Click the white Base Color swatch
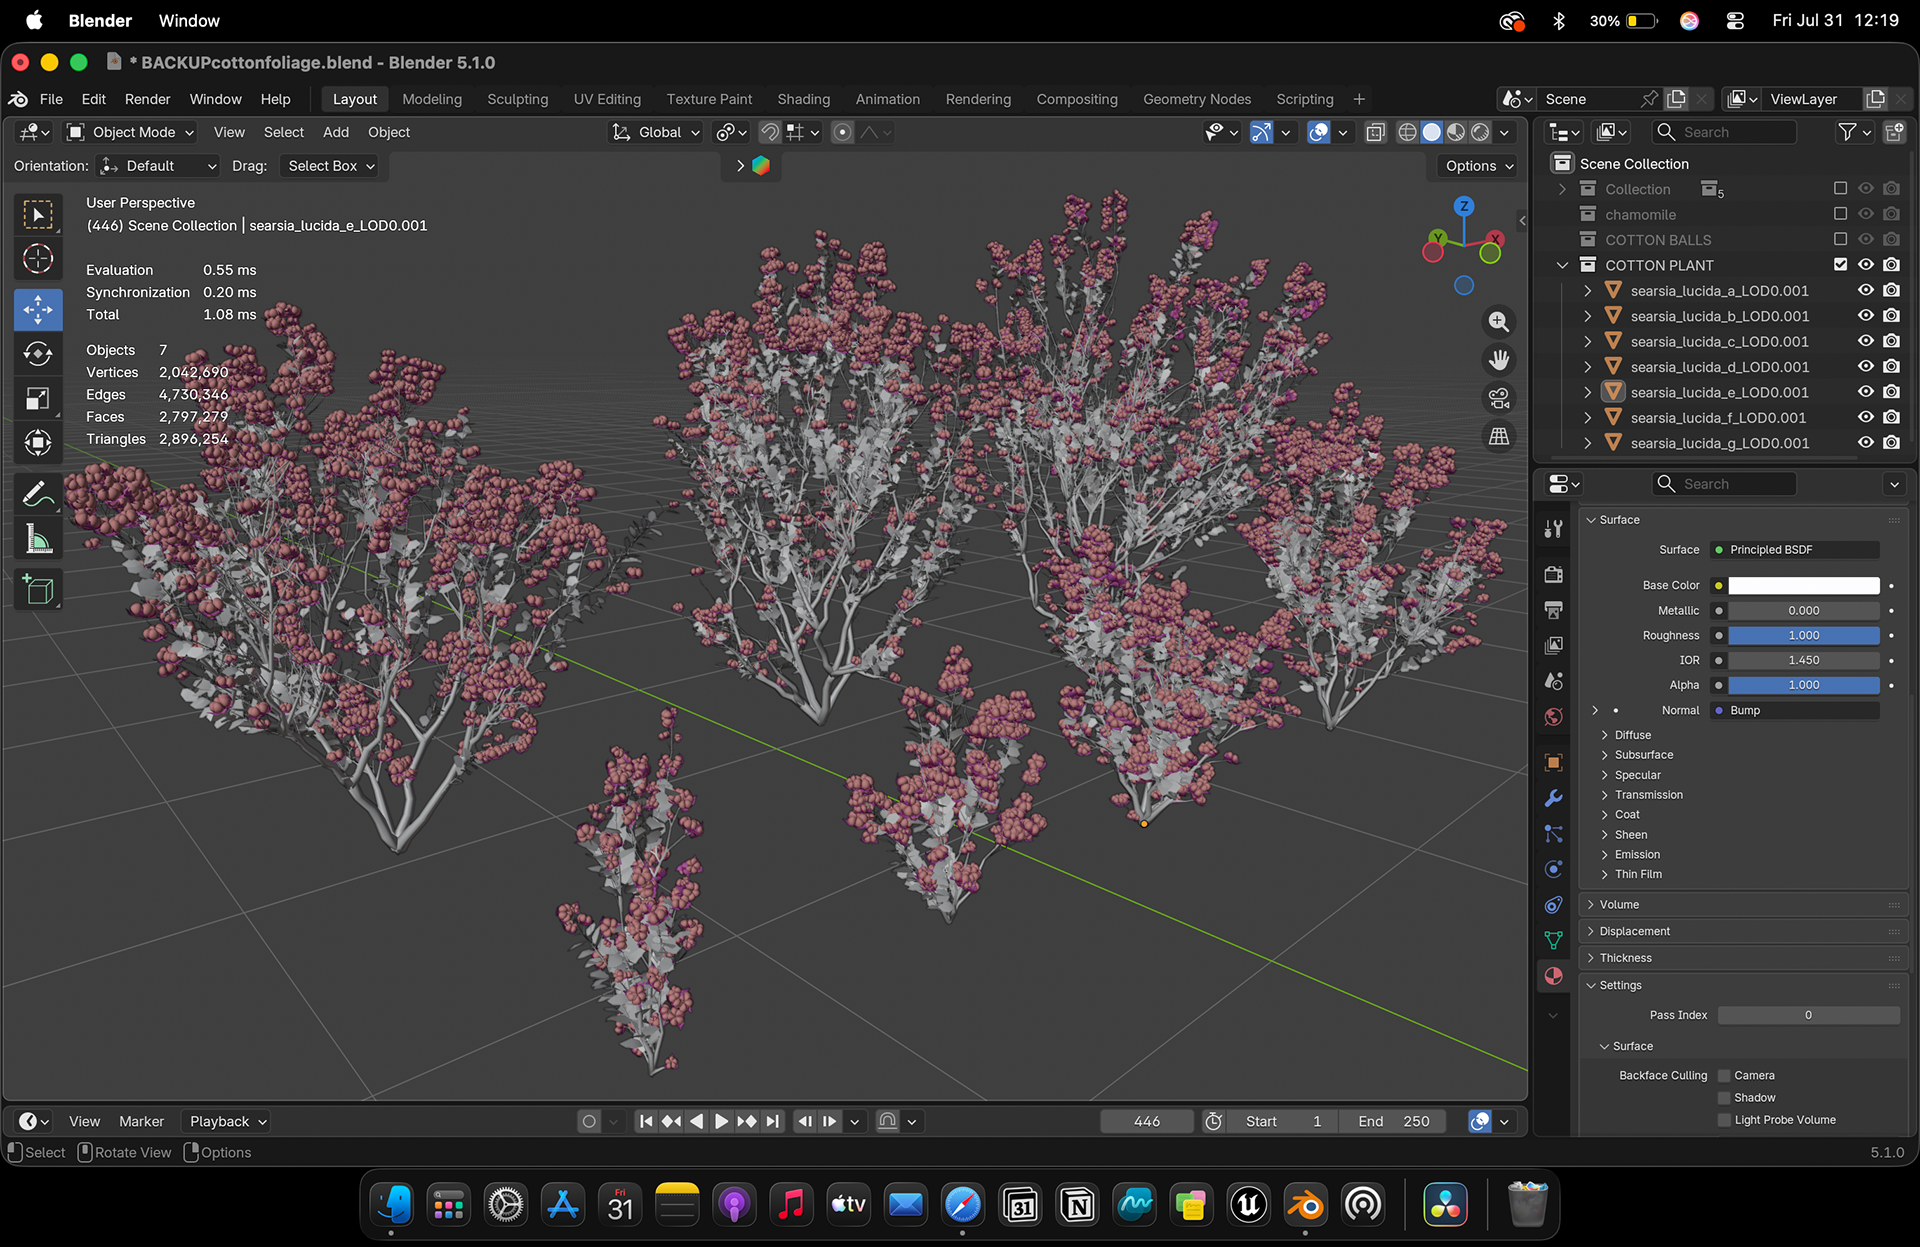 click(x=1803, y=585)
